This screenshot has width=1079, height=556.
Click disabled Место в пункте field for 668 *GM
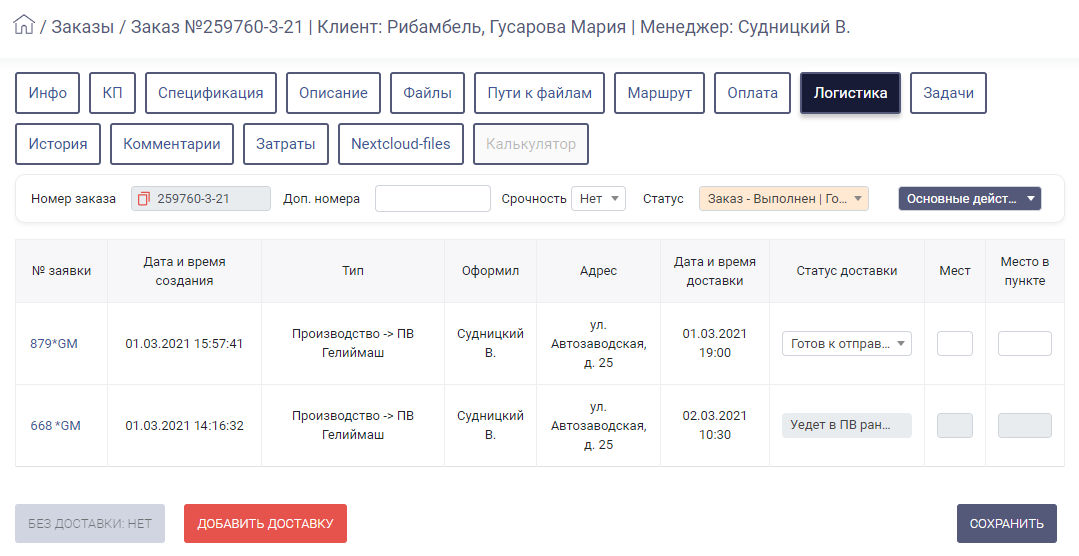1025,425
